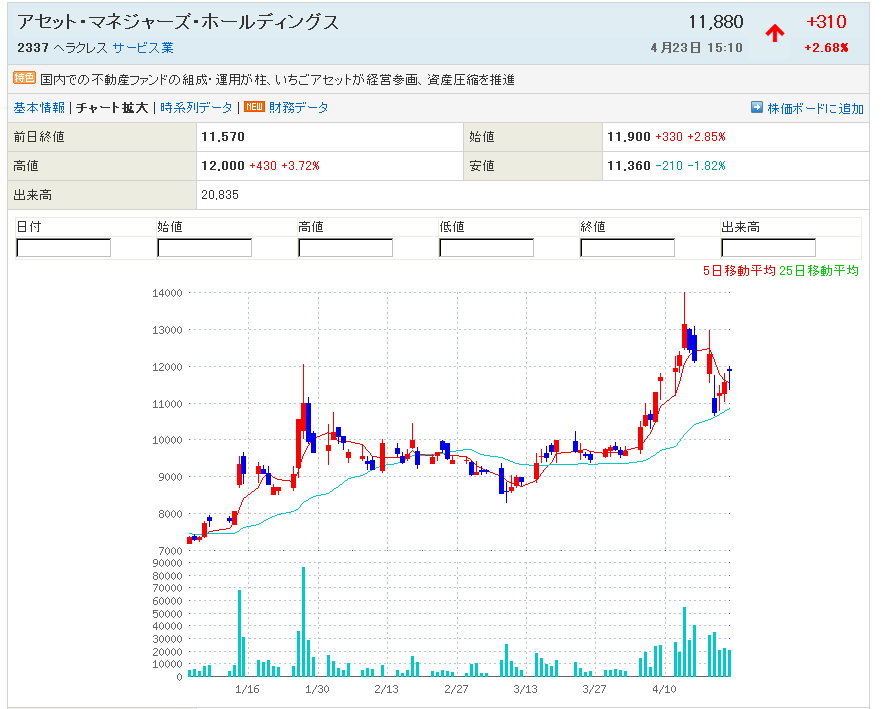This screenshot has height=709, width=881.
Task: Click the 3/13 date label on chart axis
Action: click(525, 689)
